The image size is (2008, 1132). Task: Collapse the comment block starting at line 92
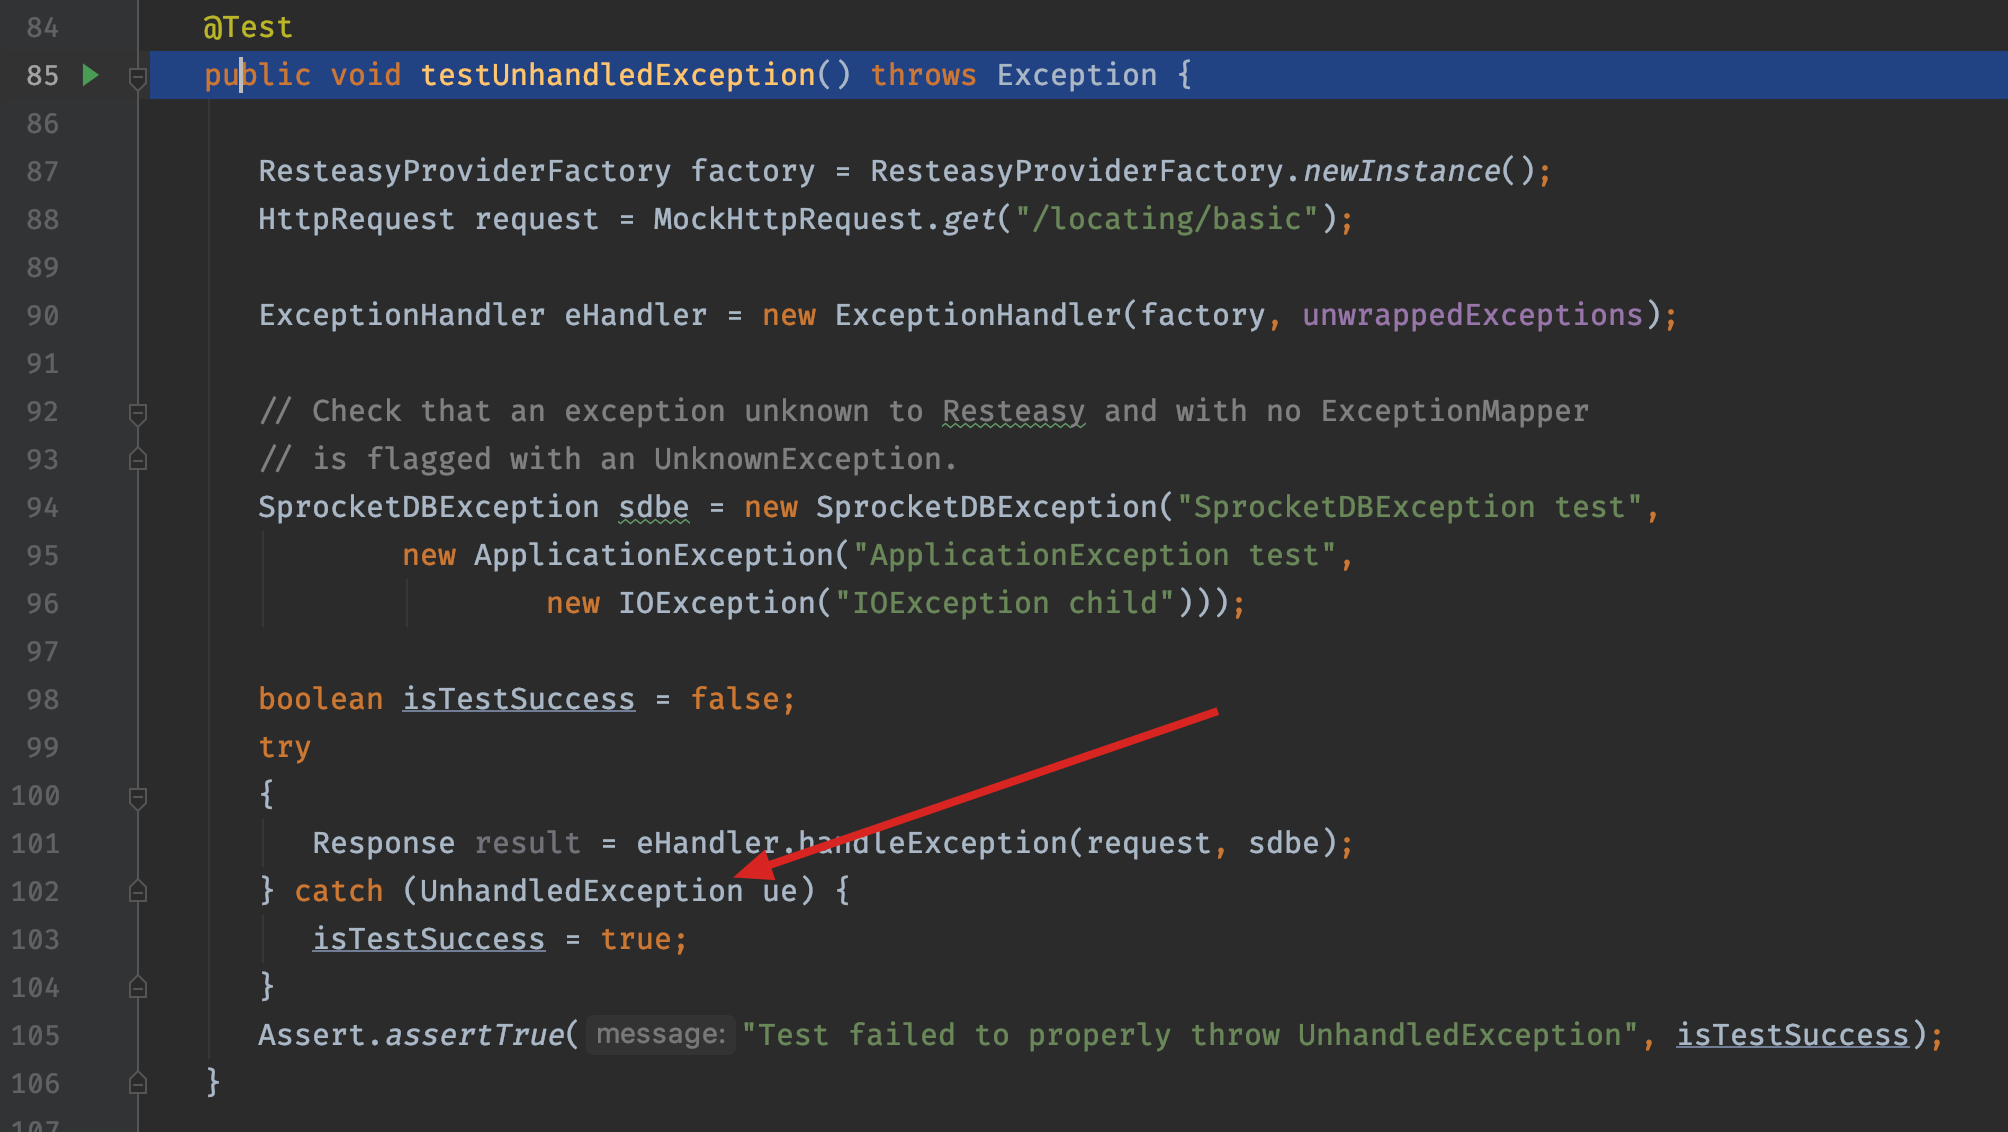(138, 412)
